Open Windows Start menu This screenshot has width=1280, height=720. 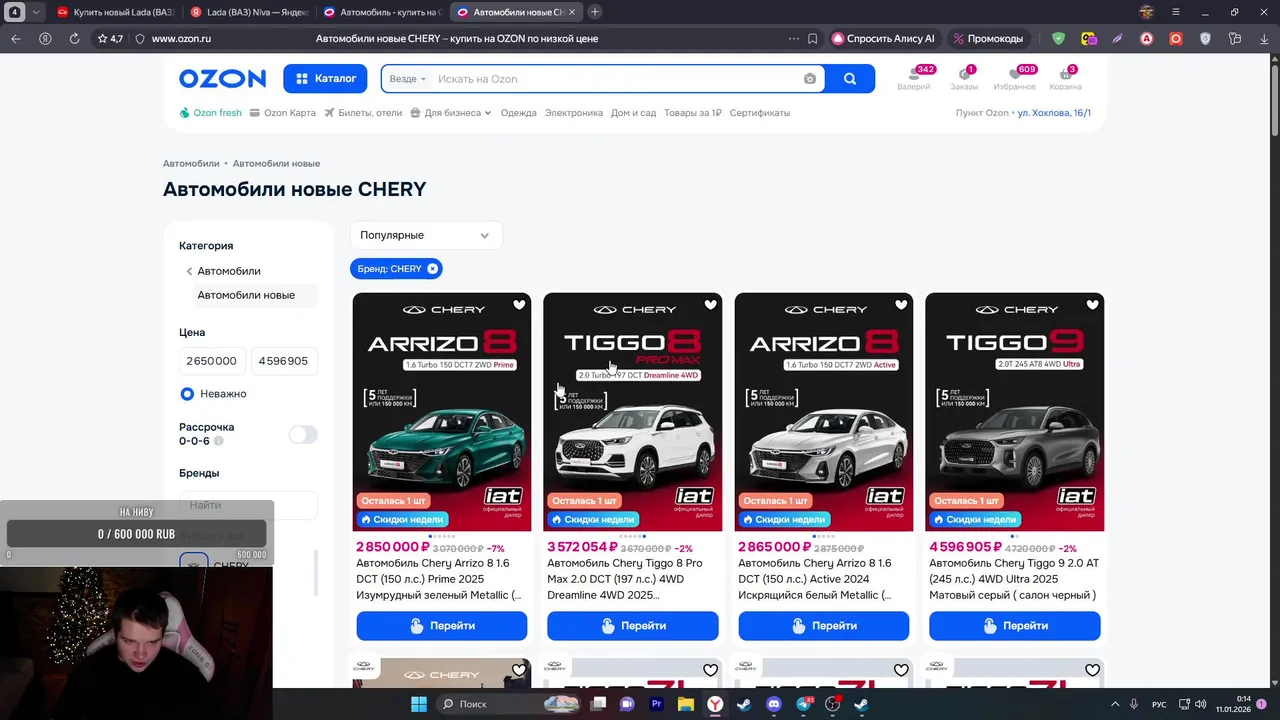[x=419, y=704]
